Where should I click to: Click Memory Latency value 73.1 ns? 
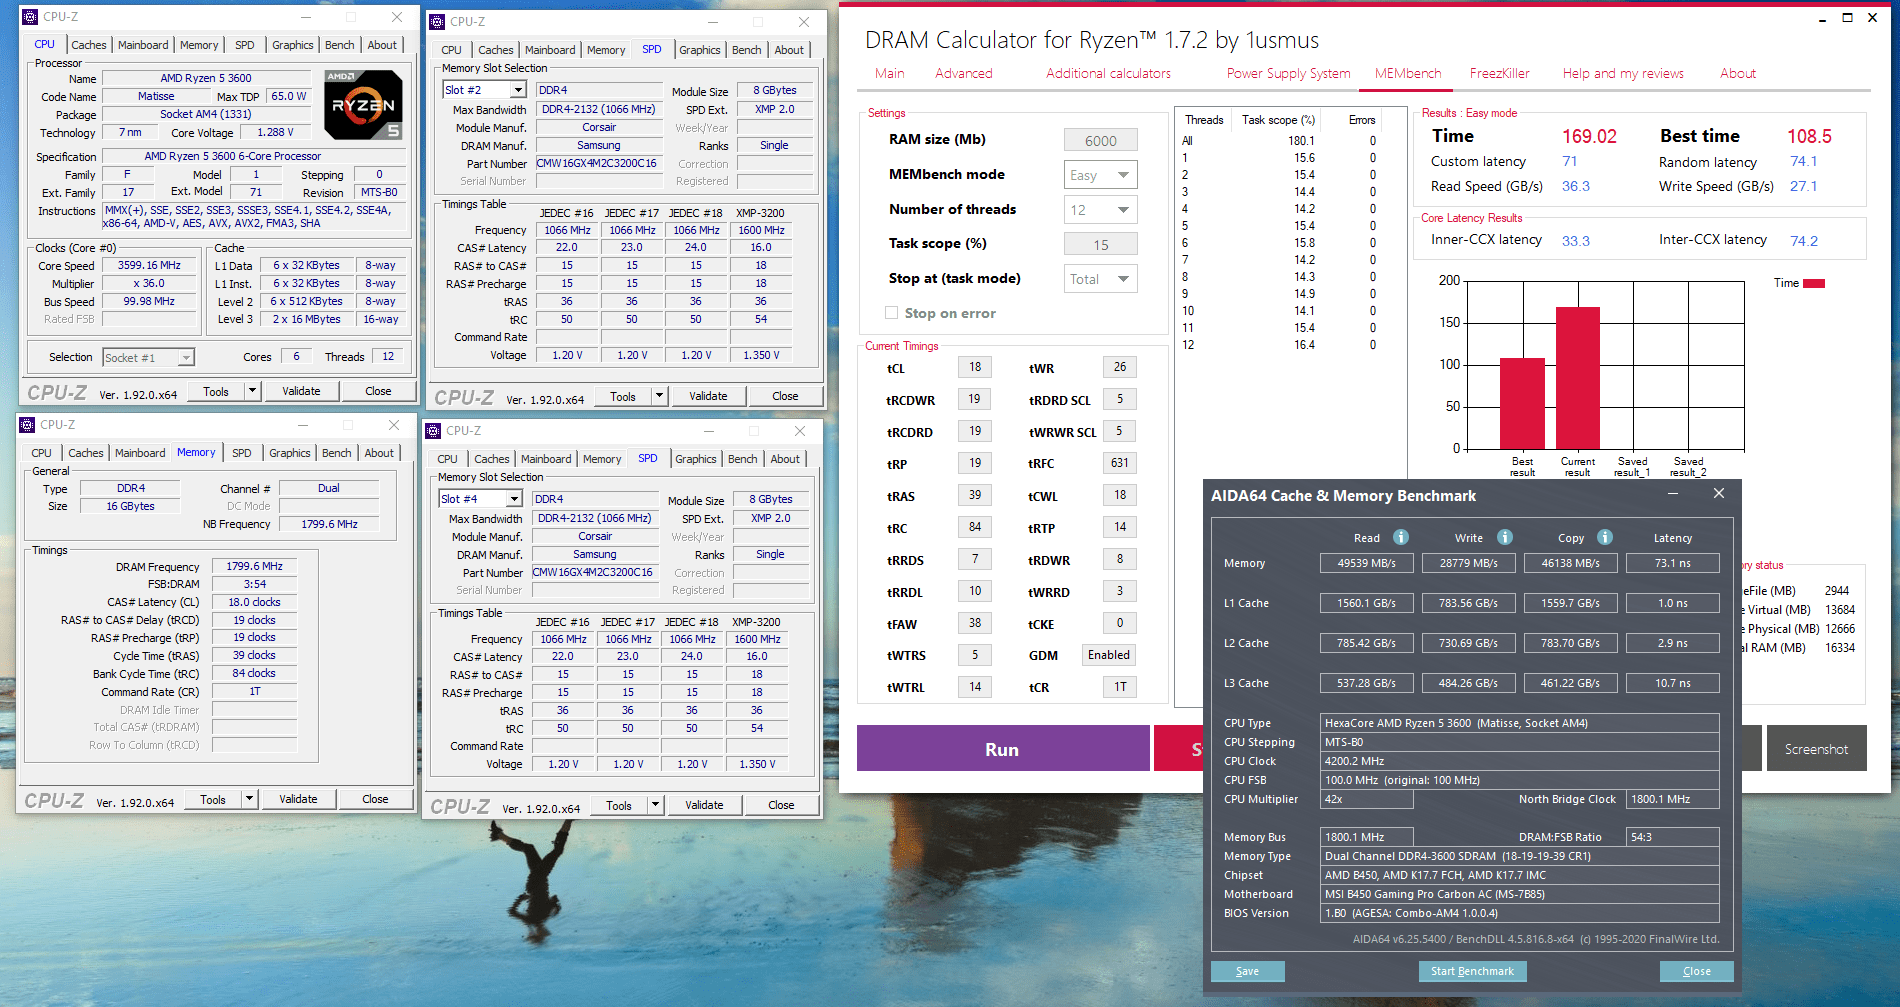[1673, 563]
